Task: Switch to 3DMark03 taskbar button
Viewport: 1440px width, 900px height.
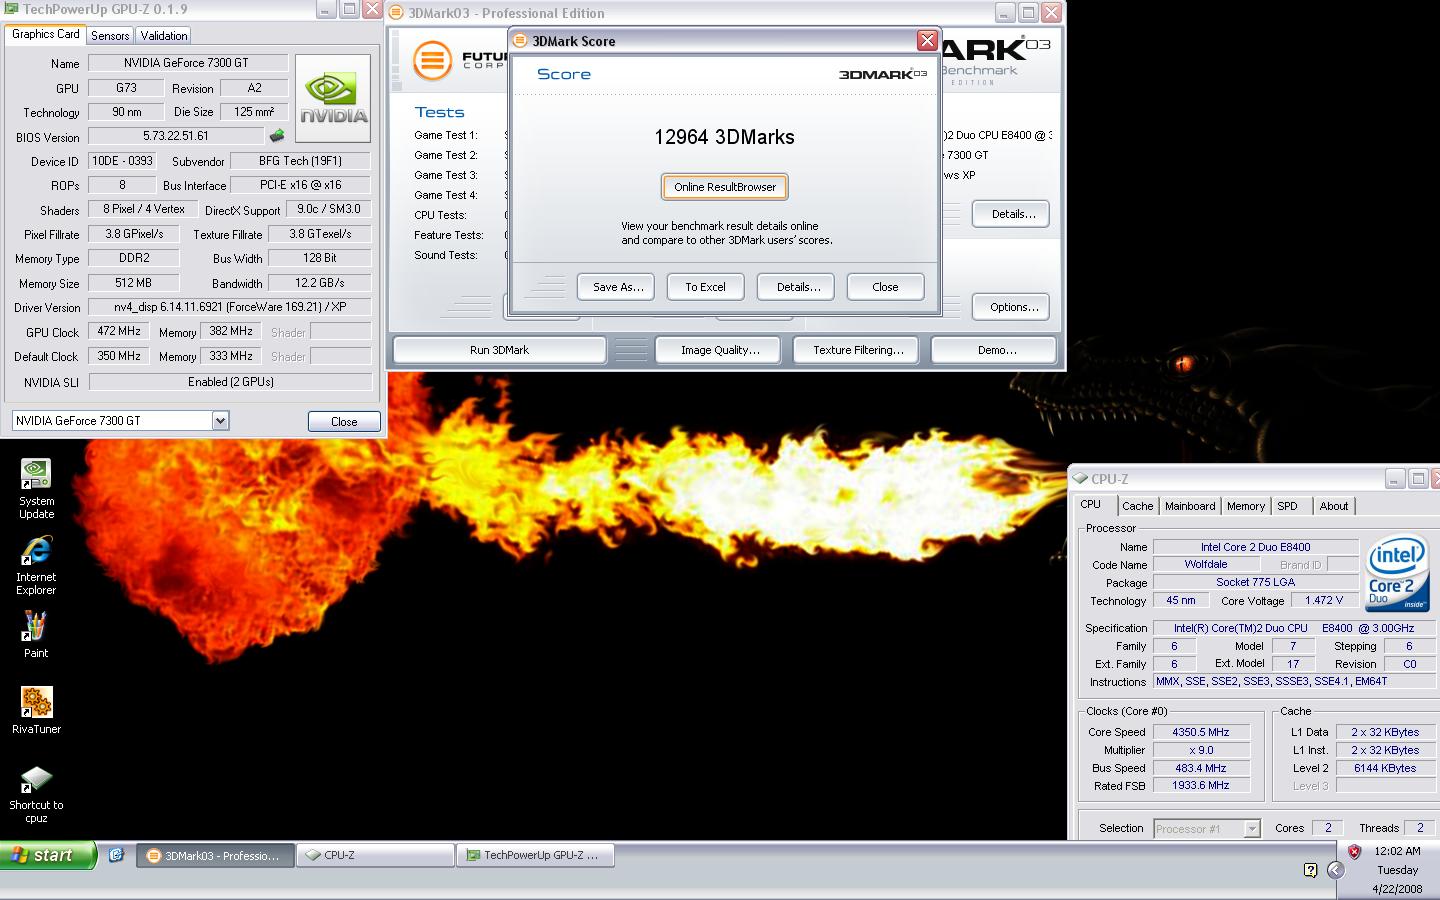Action: [x=216, y=855]
